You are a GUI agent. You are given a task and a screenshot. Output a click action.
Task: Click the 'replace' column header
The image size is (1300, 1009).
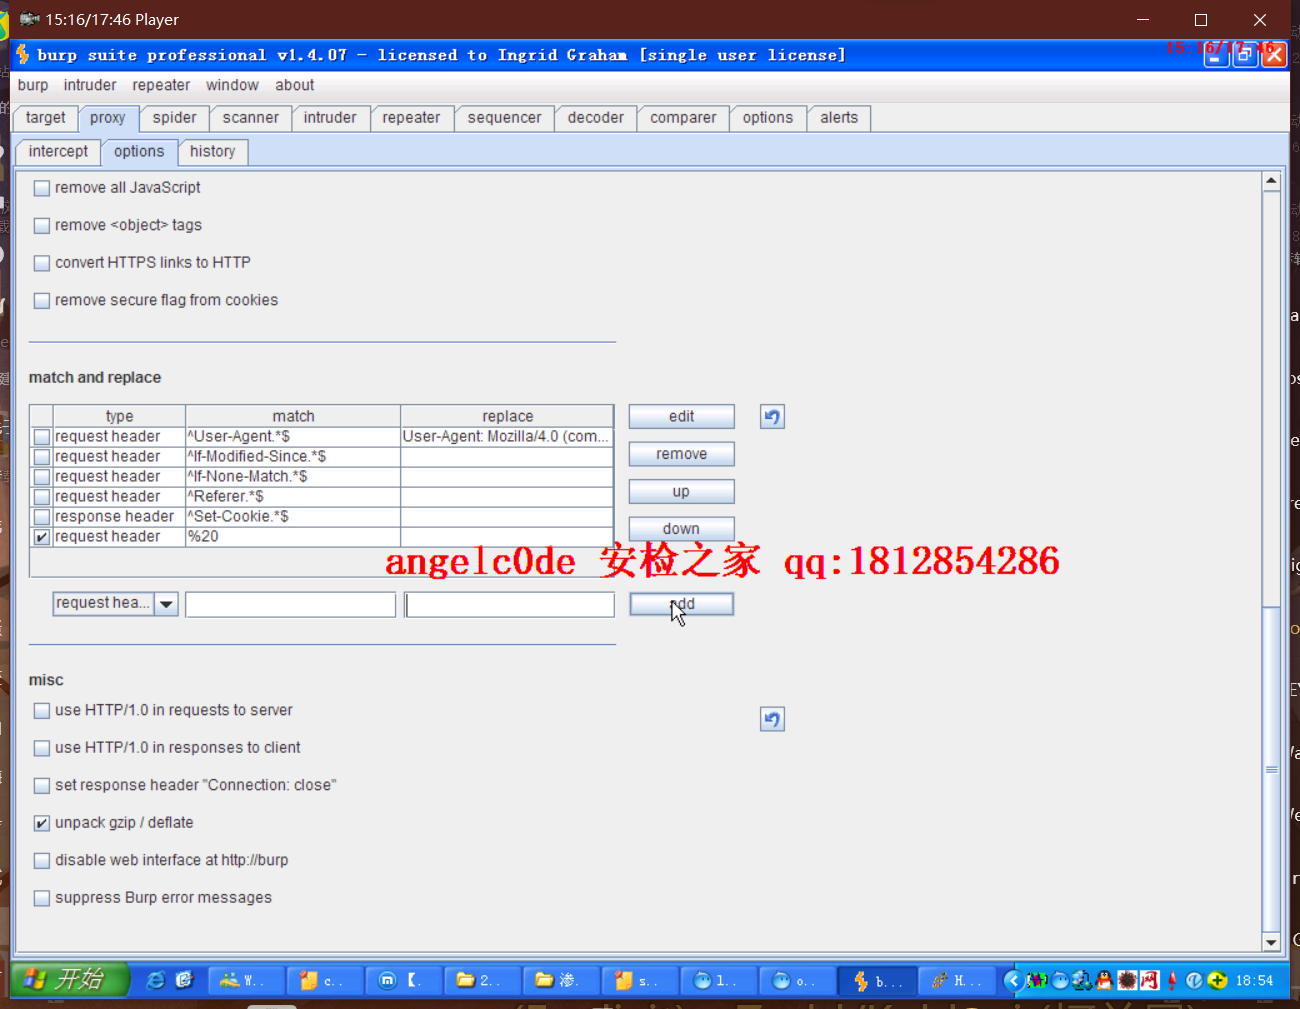pos(507,416)
